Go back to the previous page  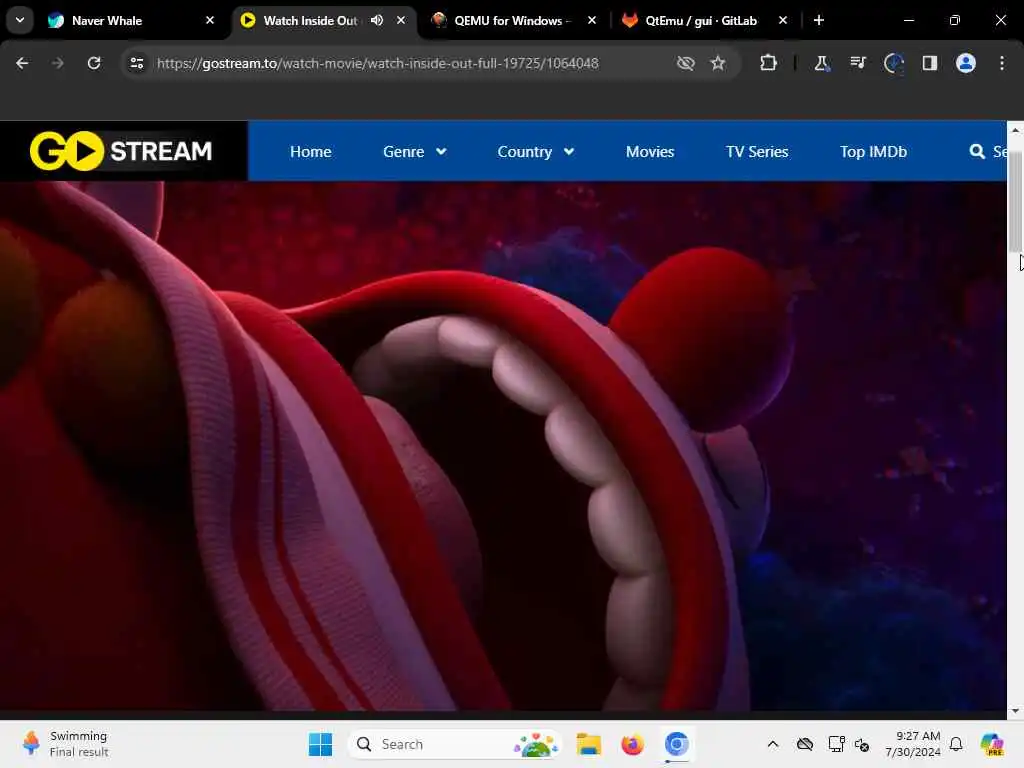click(22, 63)
